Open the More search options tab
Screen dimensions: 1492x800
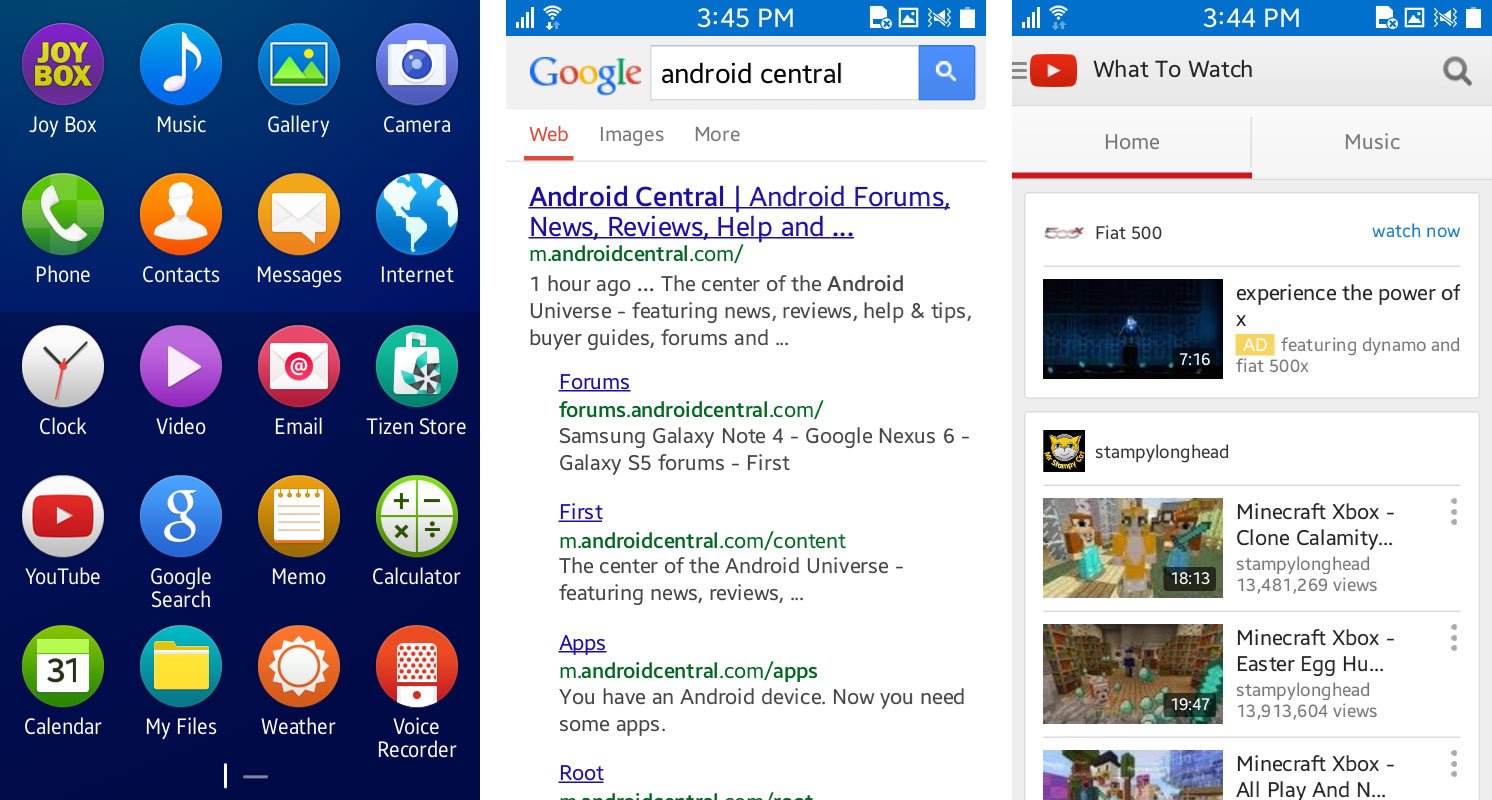(717, 135)
